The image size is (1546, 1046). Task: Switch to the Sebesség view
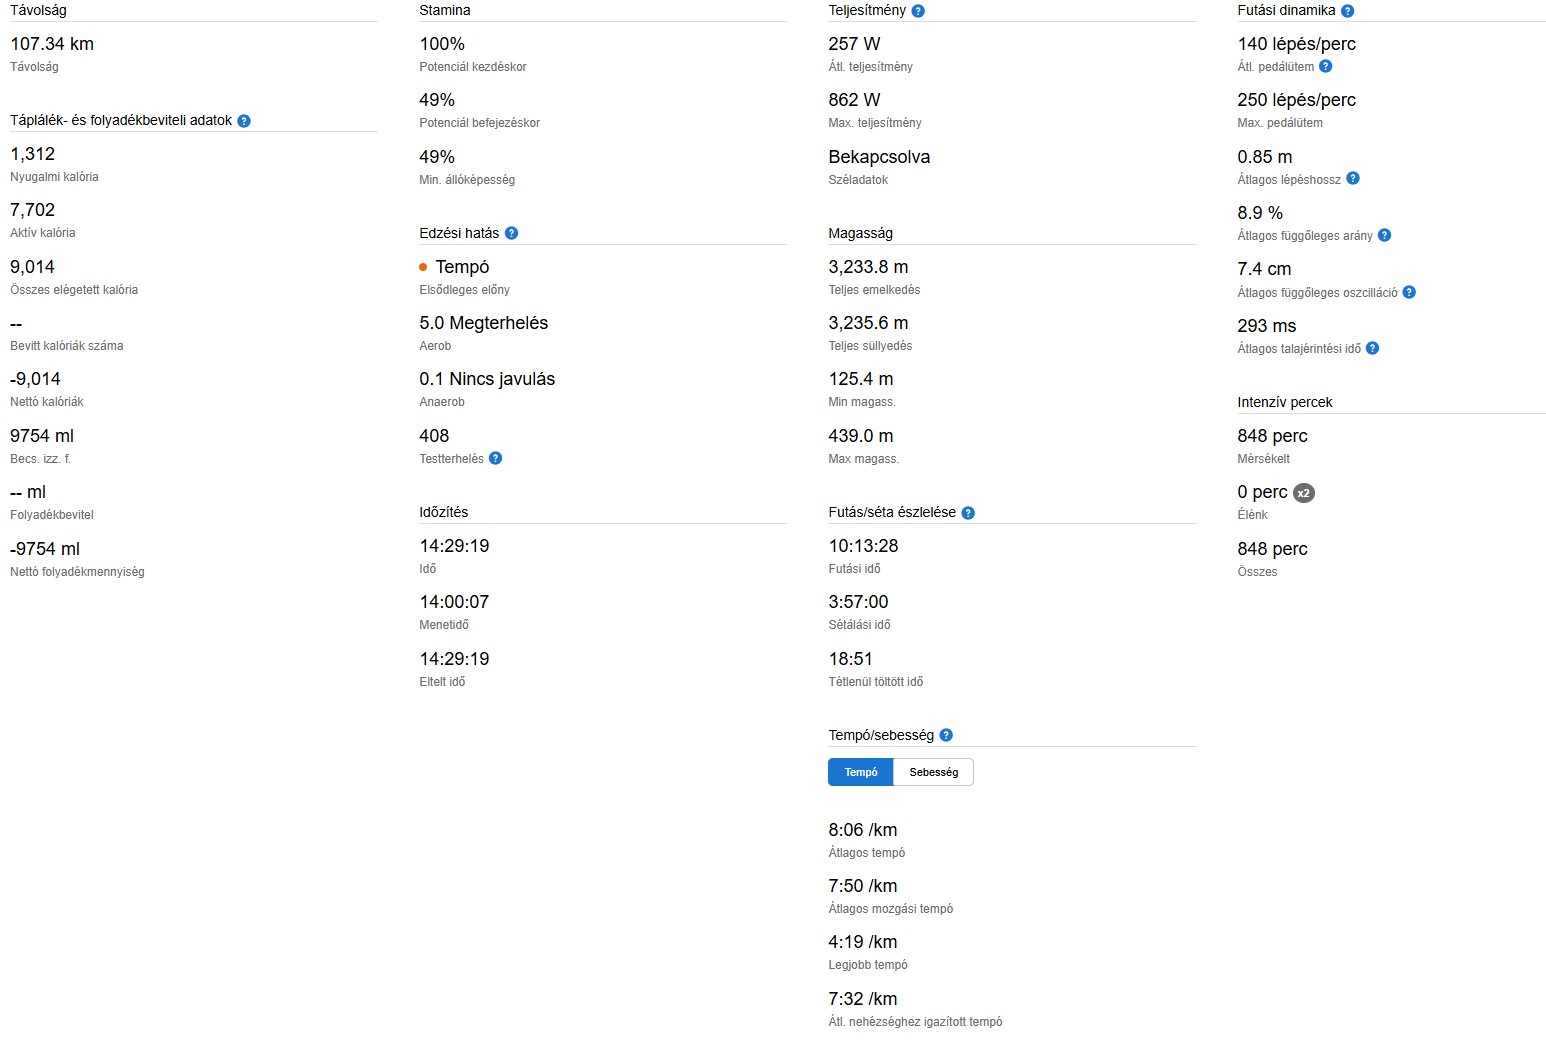click(933, 772)
